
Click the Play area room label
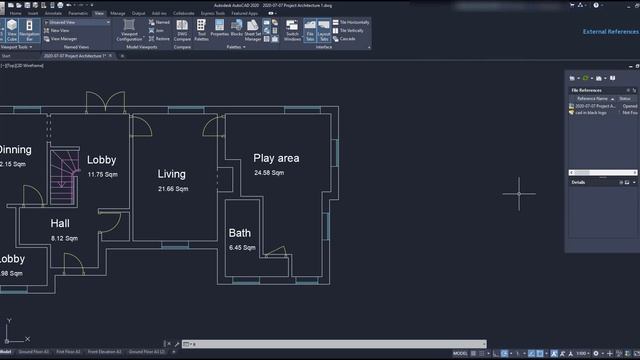[276, 158]
